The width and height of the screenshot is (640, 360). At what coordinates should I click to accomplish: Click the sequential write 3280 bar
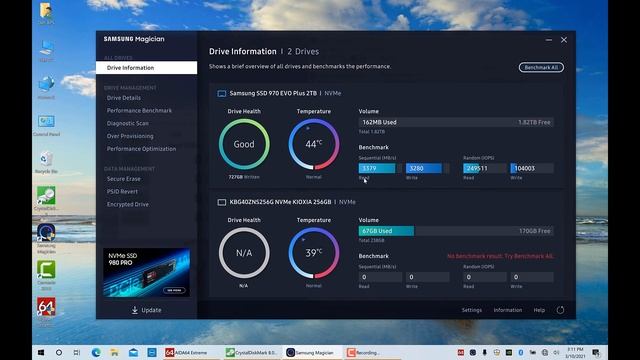[x=427, y=168]
